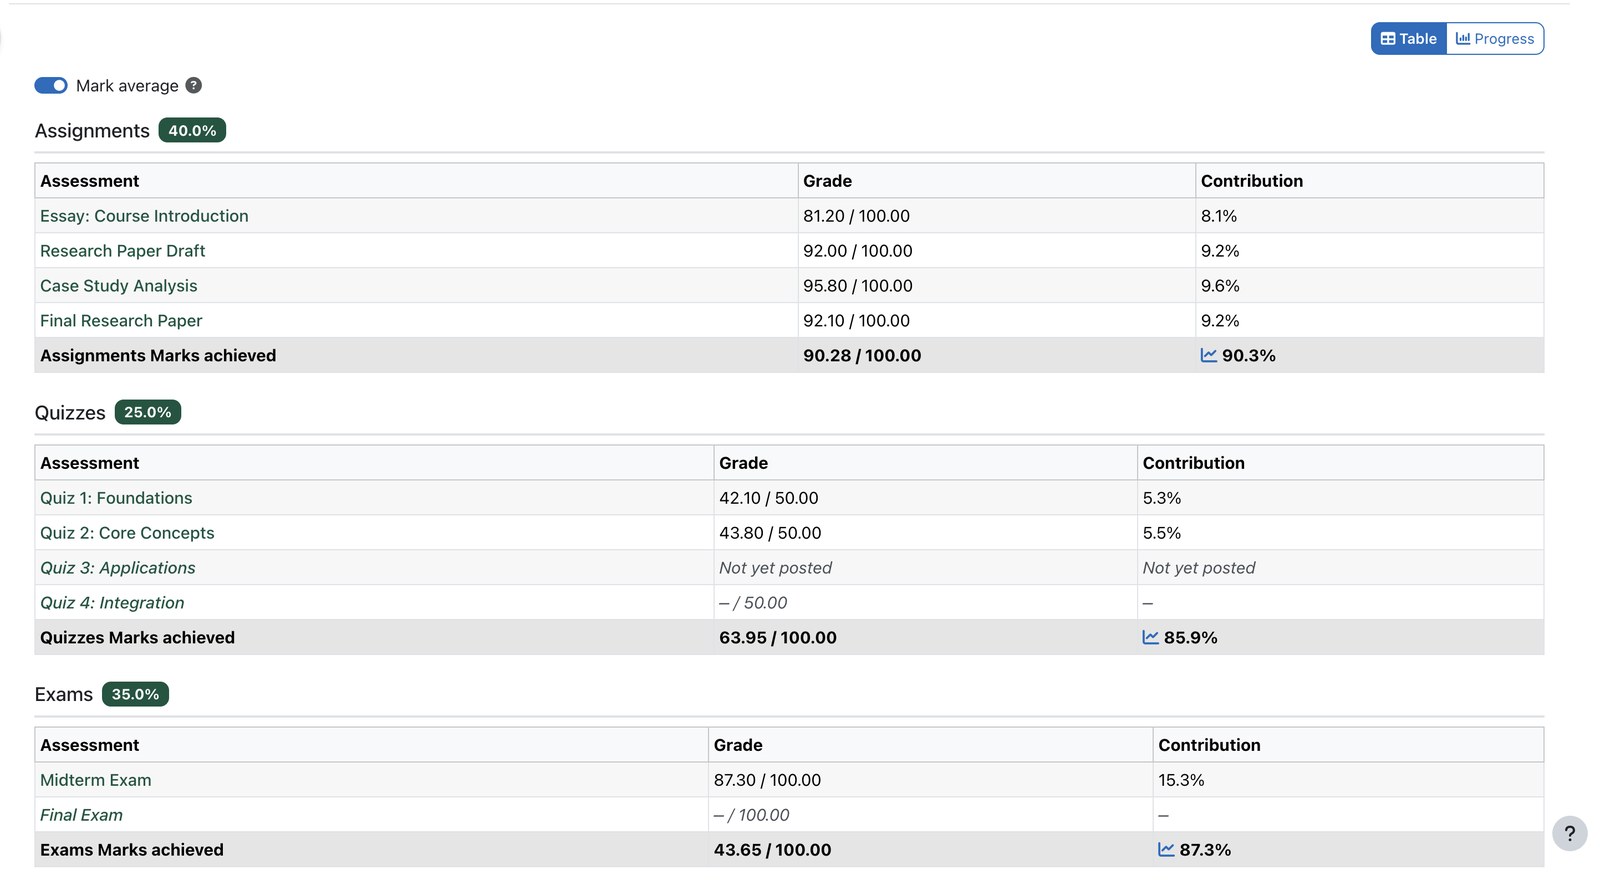The image size is (1600, 880).
Task: Switch to the Progress view tab
Action: click(1495, 39)
